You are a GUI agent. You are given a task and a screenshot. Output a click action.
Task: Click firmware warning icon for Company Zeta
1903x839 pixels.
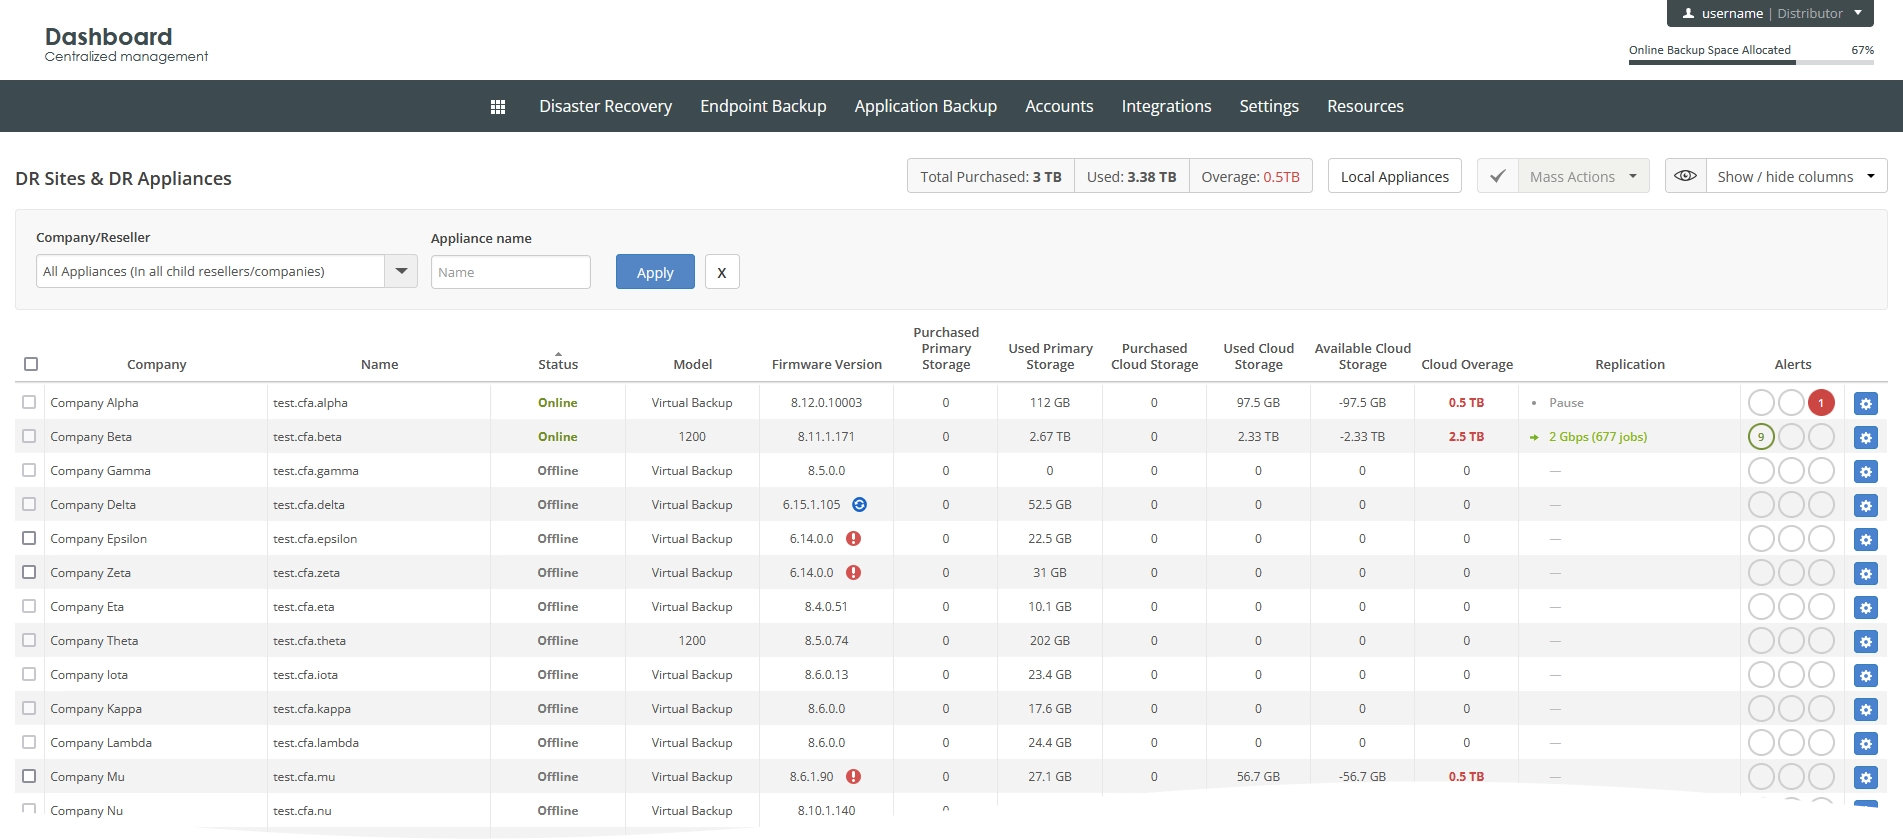pyautogui.click(x=853, y=573)
